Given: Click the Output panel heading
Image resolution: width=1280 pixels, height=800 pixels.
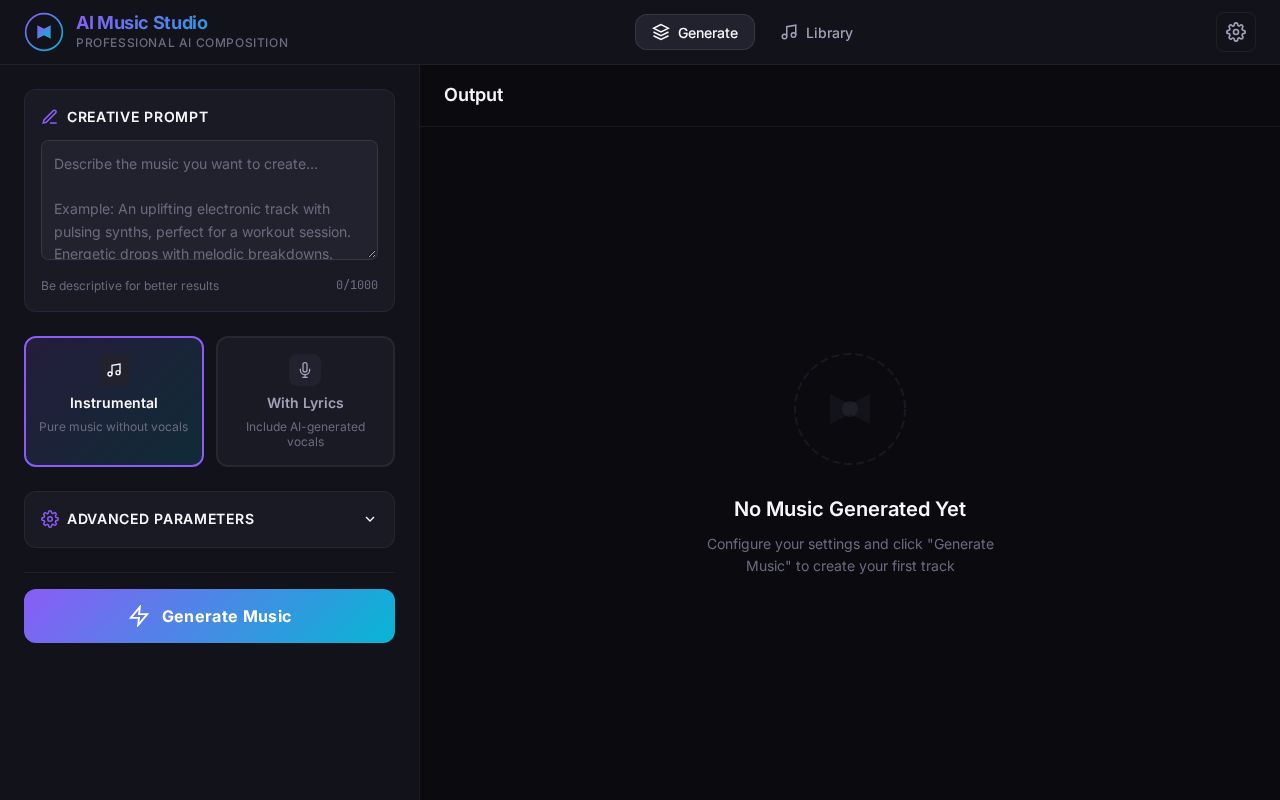Looking at the screenshot, I should [473, 95].
